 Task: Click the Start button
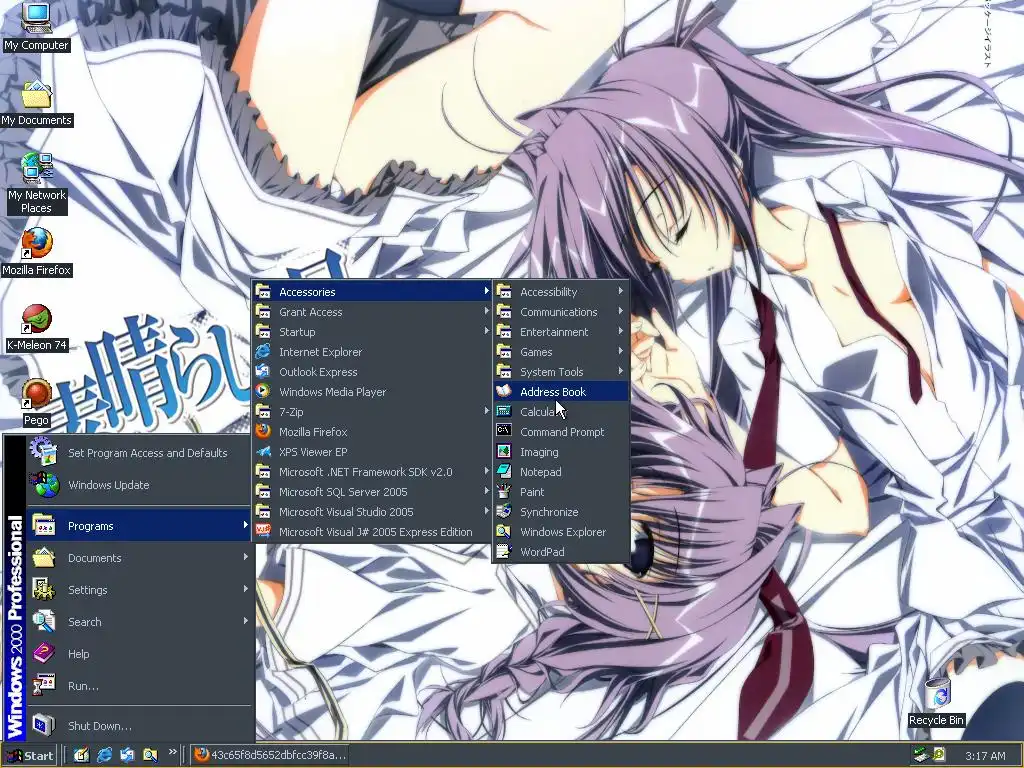coord(30,756)
